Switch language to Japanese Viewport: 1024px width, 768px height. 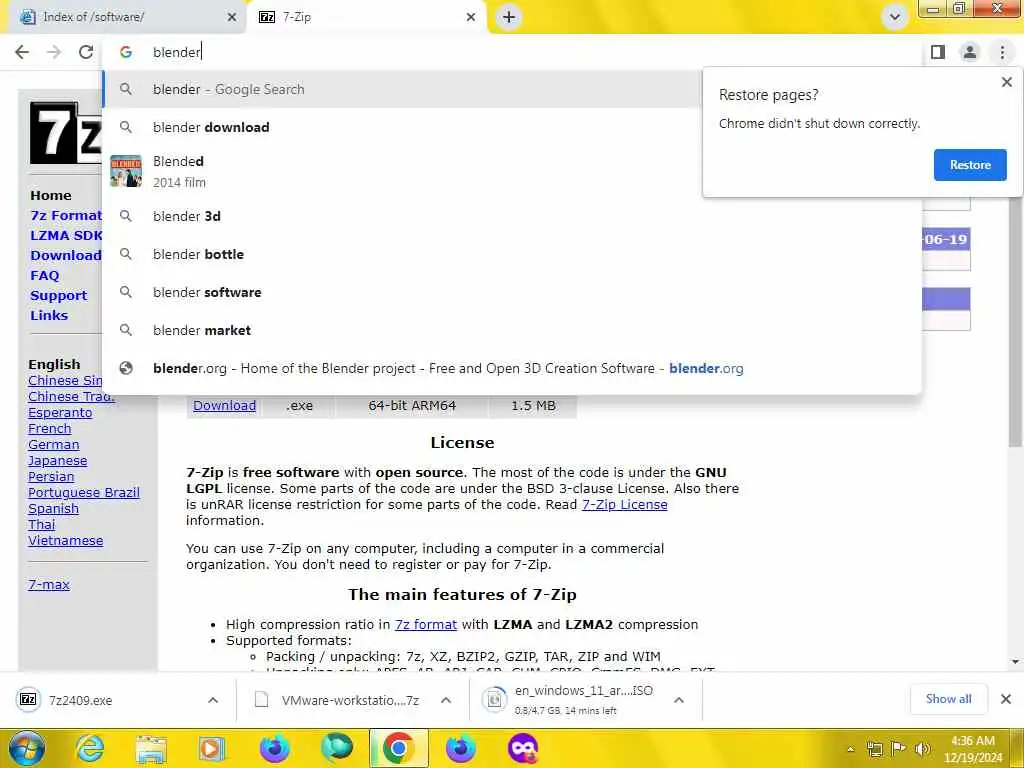coord(57,460)
